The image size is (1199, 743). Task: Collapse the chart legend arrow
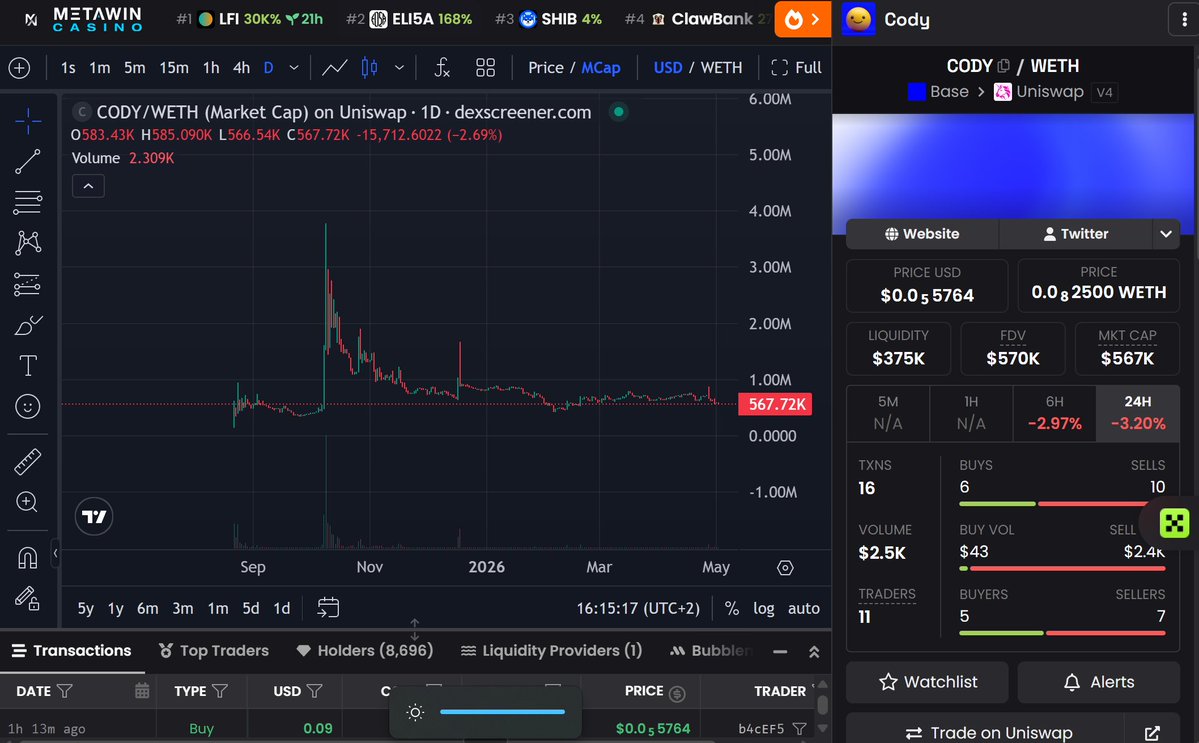(88, 186)
